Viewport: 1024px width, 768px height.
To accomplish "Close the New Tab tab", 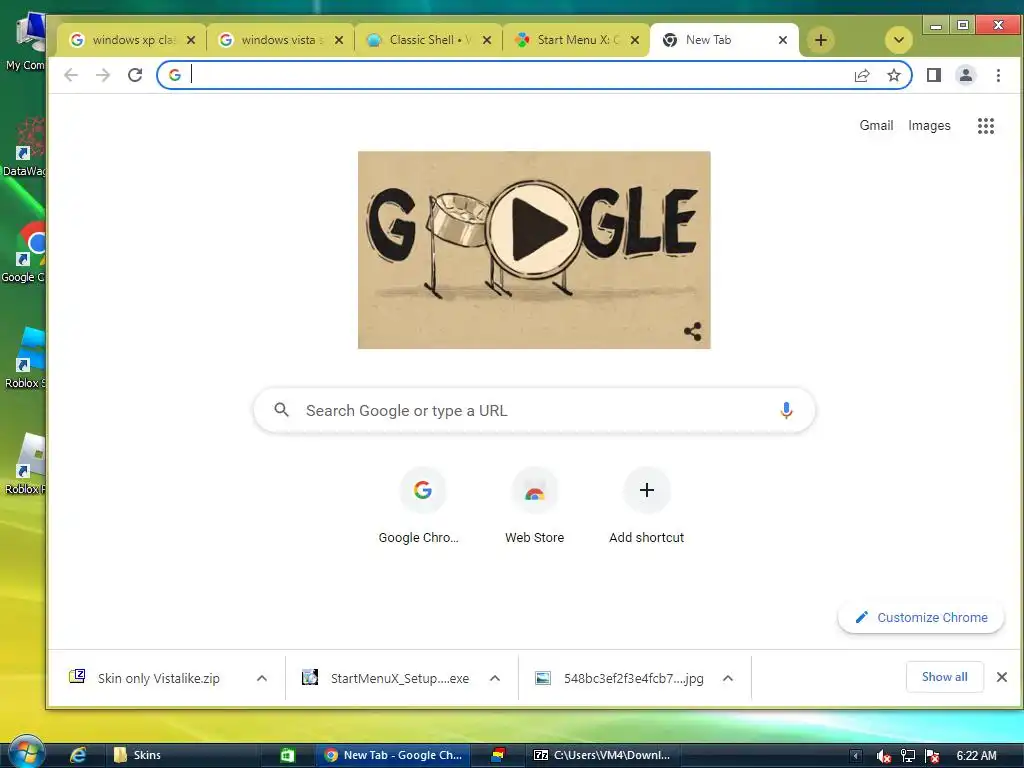I will point(783,40).
